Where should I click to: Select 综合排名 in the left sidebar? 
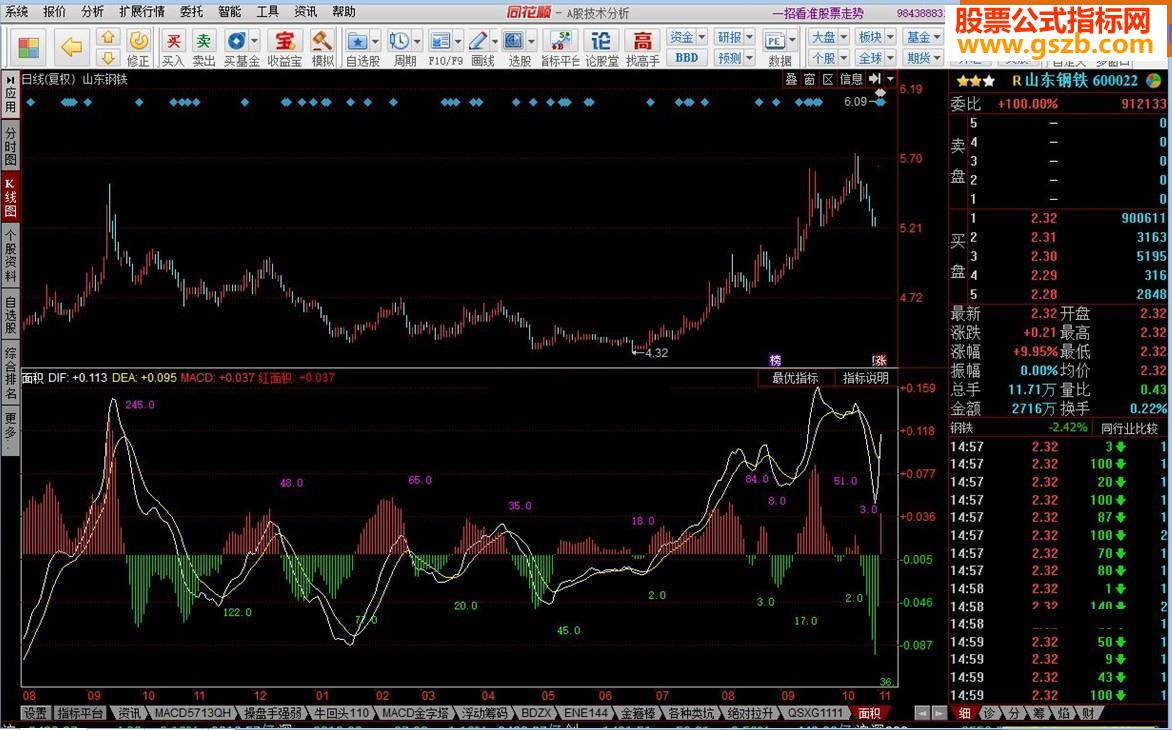10,373
